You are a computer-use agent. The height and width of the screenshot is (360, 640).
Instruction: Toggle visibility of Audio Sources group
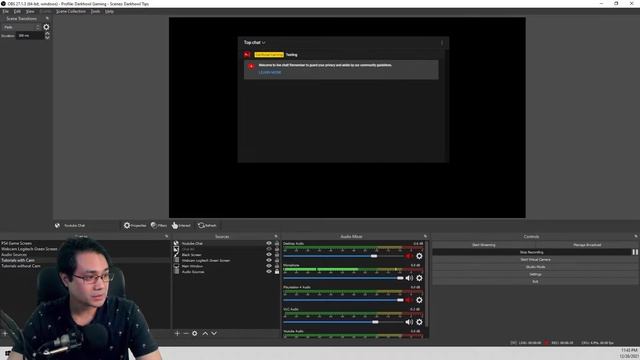coord(269,272)
